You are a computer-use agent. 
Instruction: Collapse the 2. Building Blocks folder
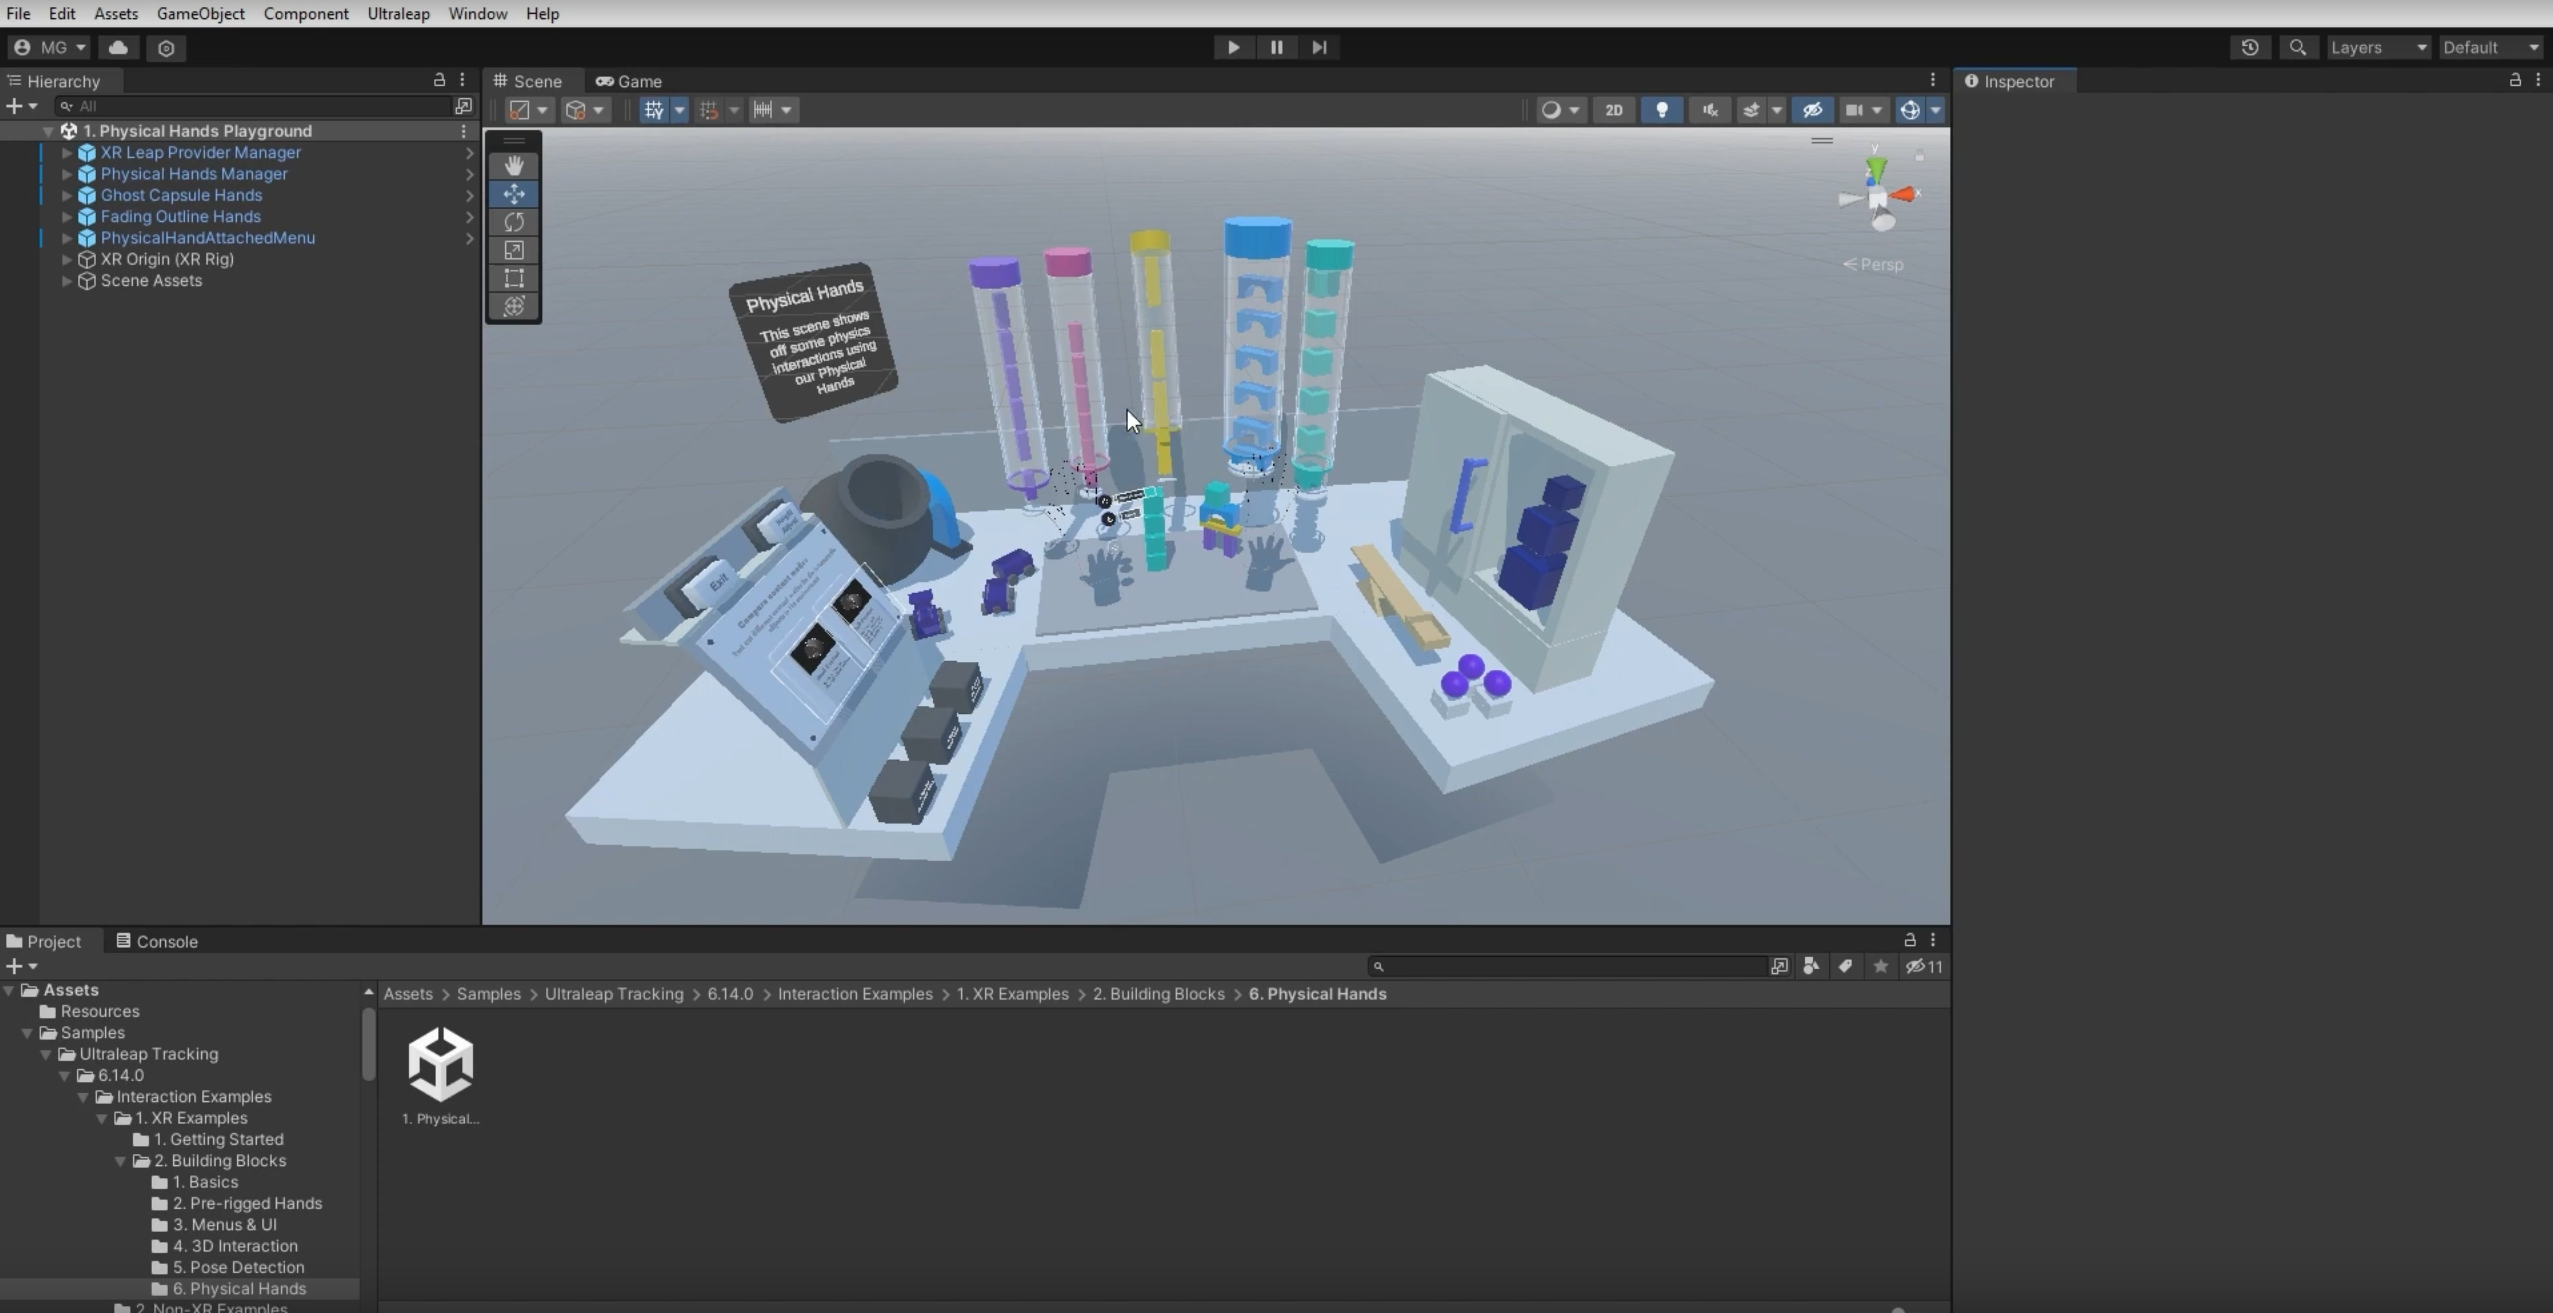point(121,1161)
